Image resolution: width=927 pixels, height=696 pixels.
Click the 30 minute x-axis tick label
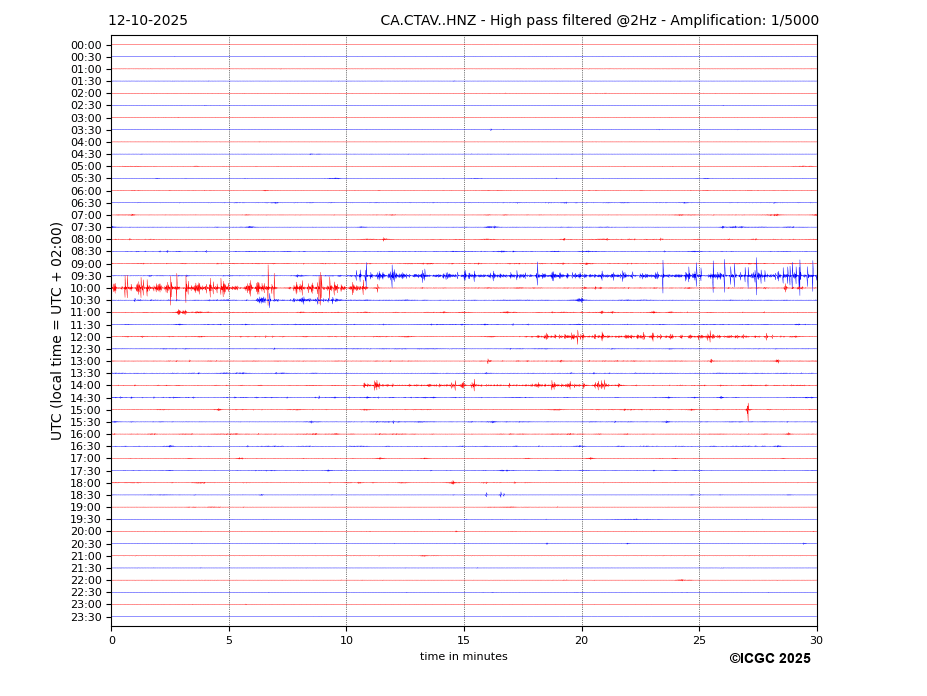(x=816, y=640)
